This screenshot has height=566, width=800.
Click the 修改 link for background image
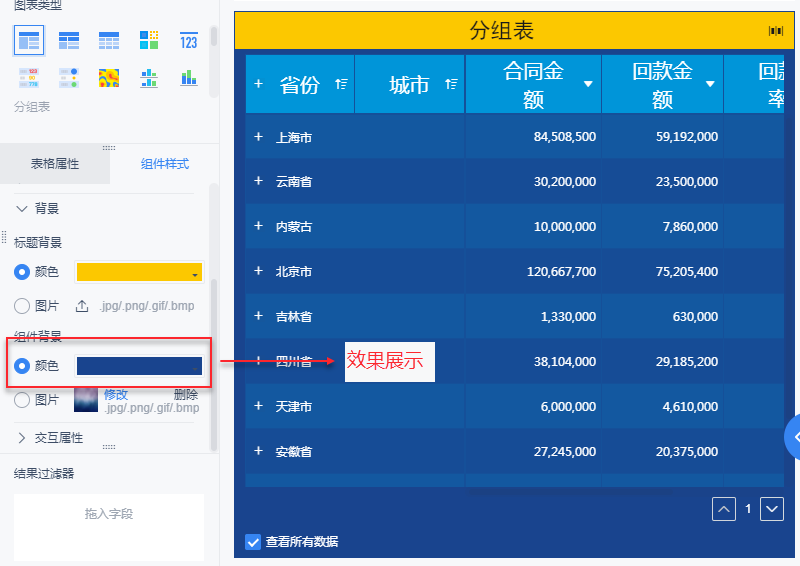click(116, 395)
